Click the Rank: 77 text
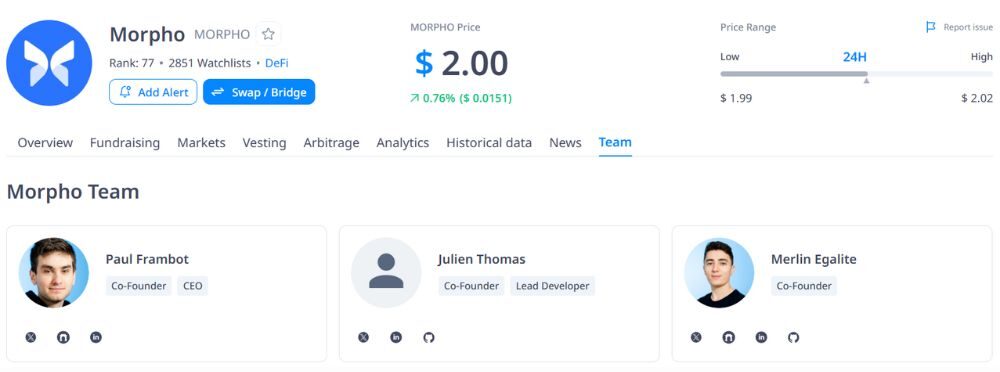Viewport: 1000px width, 372px height. [x=132, y=63]
